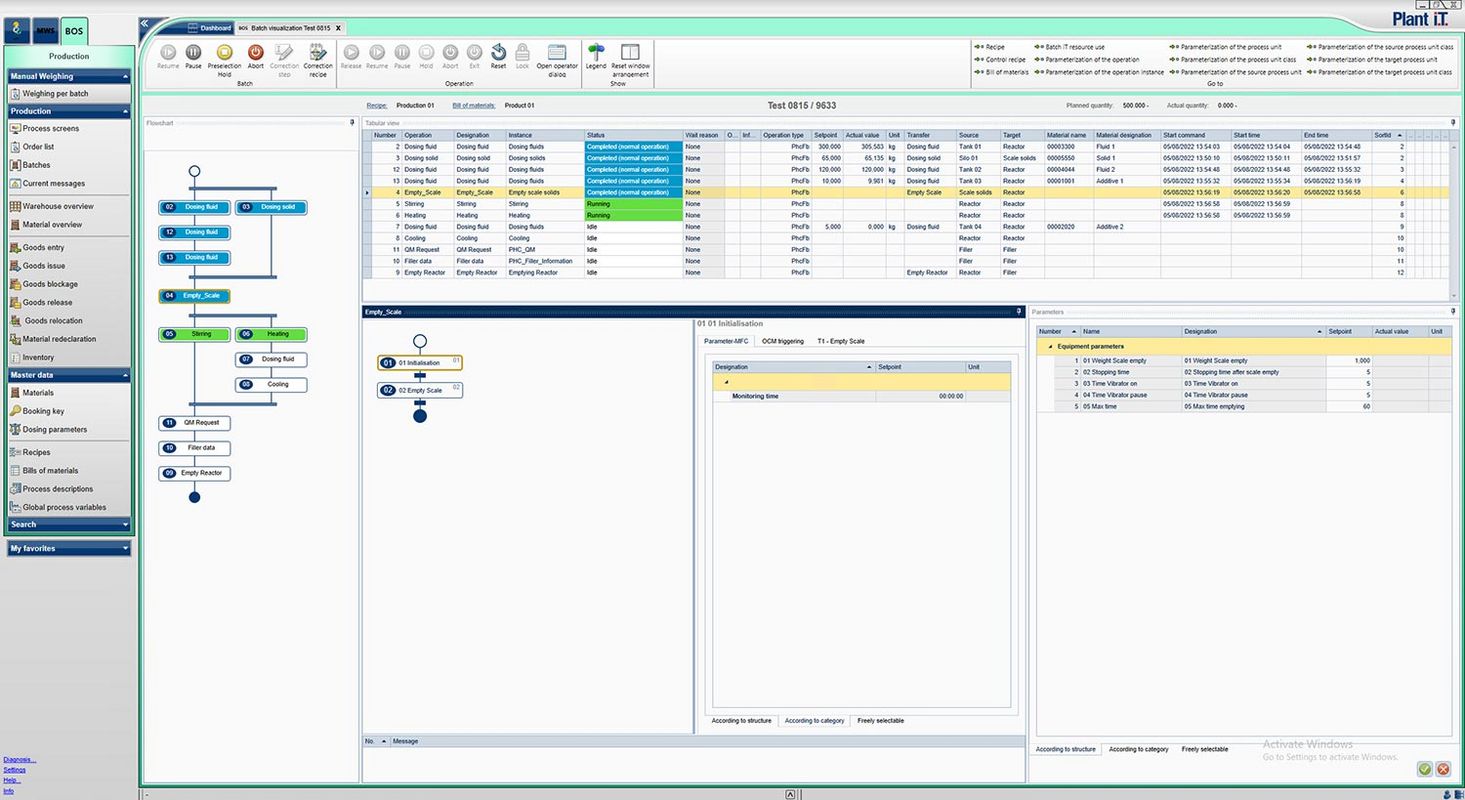Expand the My favorites section
Image resolution: width=1465 pixels, height=800 pixels.
[126, 549]
